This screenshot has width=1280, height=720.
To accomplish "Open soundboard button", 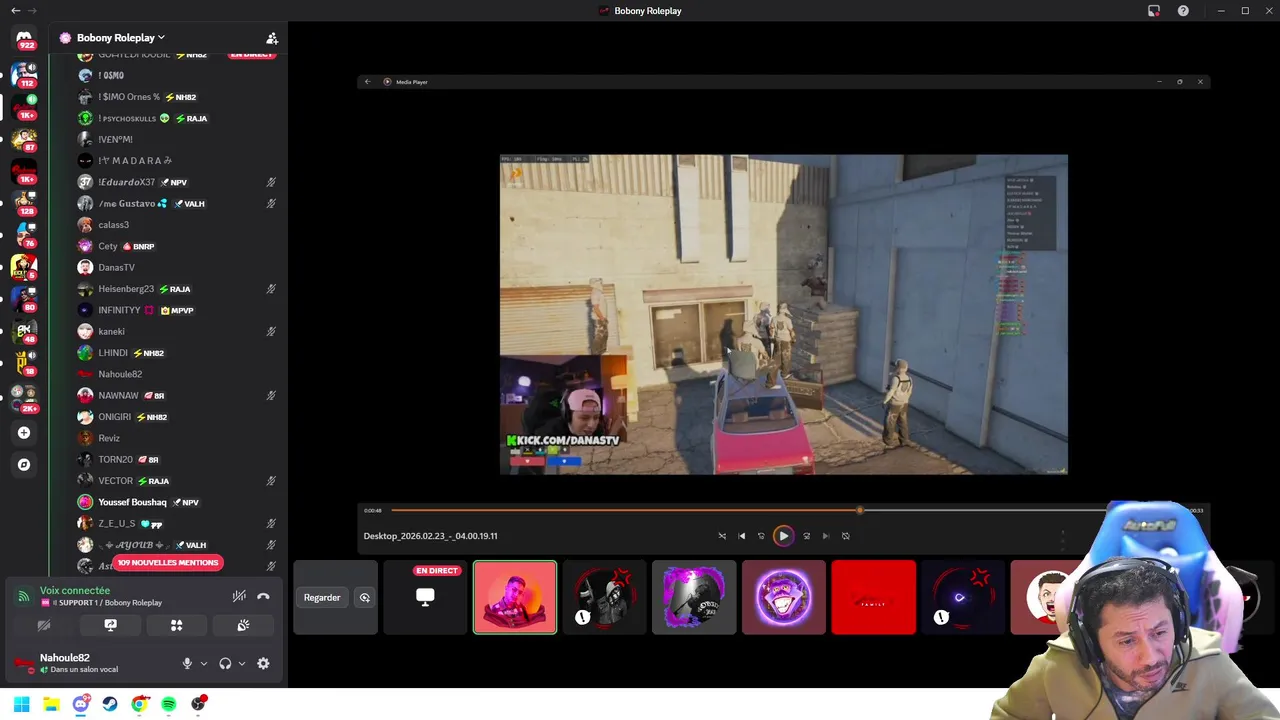I will (x=242, y=625).
